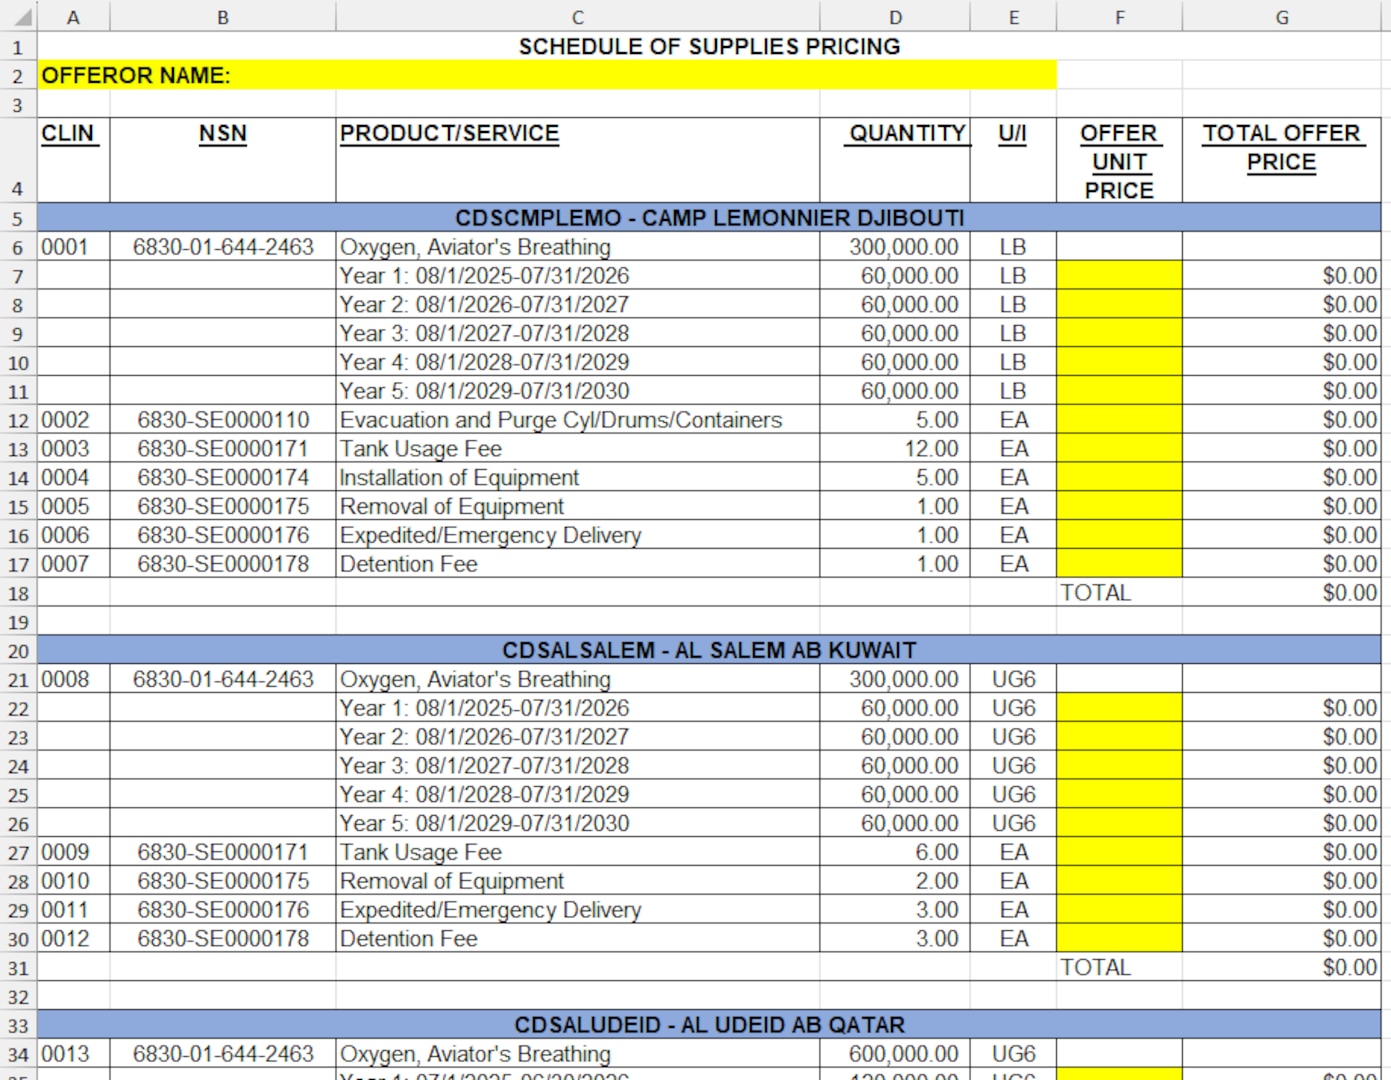Select the TOTAL label cell in row 31

coord(1096,967)
